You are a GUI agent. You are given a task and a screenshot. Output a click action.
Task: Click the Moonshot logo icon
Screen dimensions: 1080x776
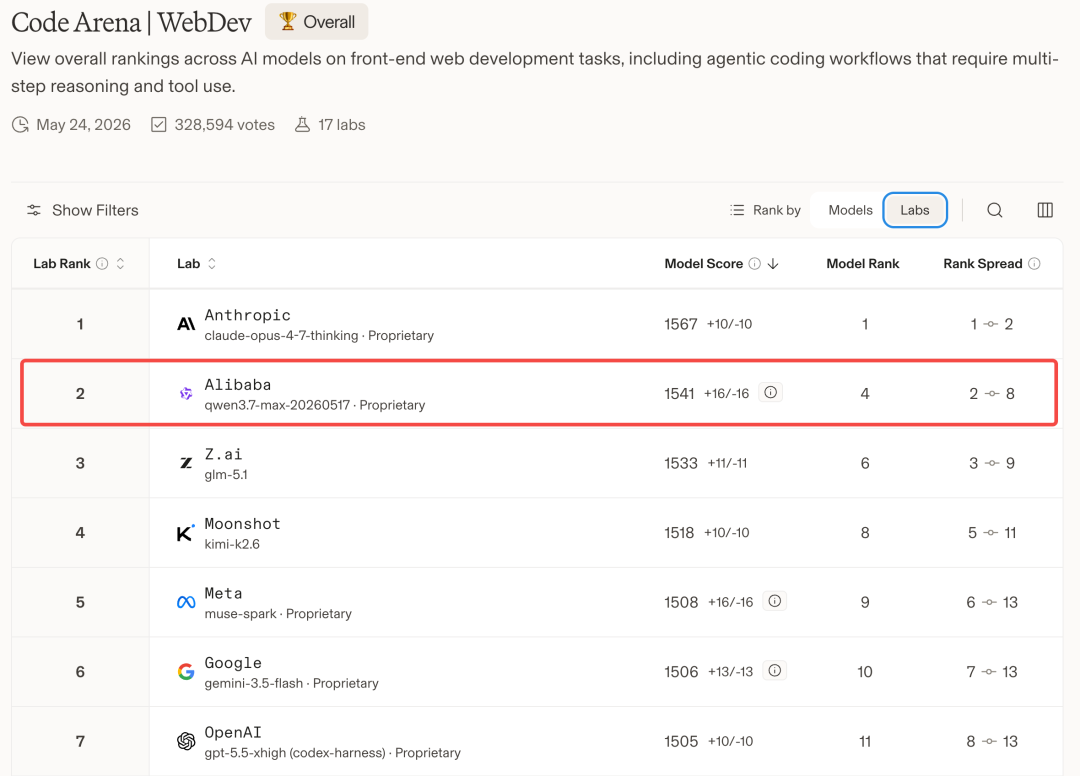pyautogui.click(x=186, y=533)
